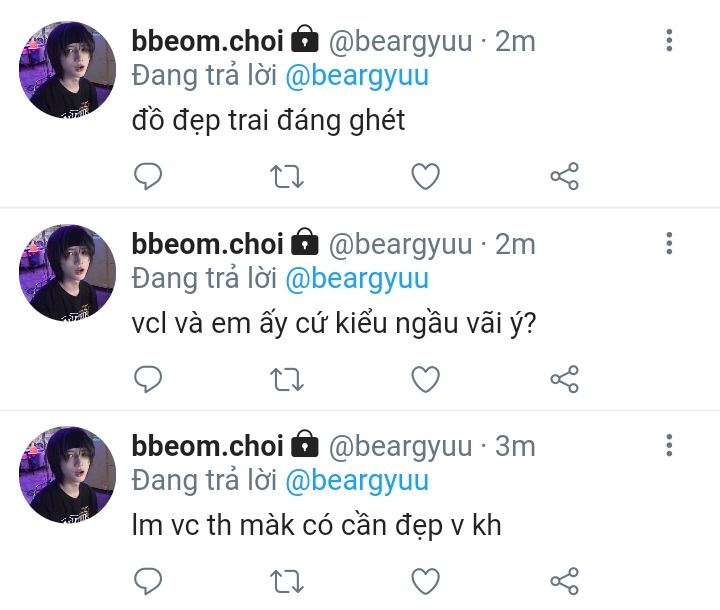
Task: Open more options for "lm vc th" tweet
Action: (x=669, y=445)
